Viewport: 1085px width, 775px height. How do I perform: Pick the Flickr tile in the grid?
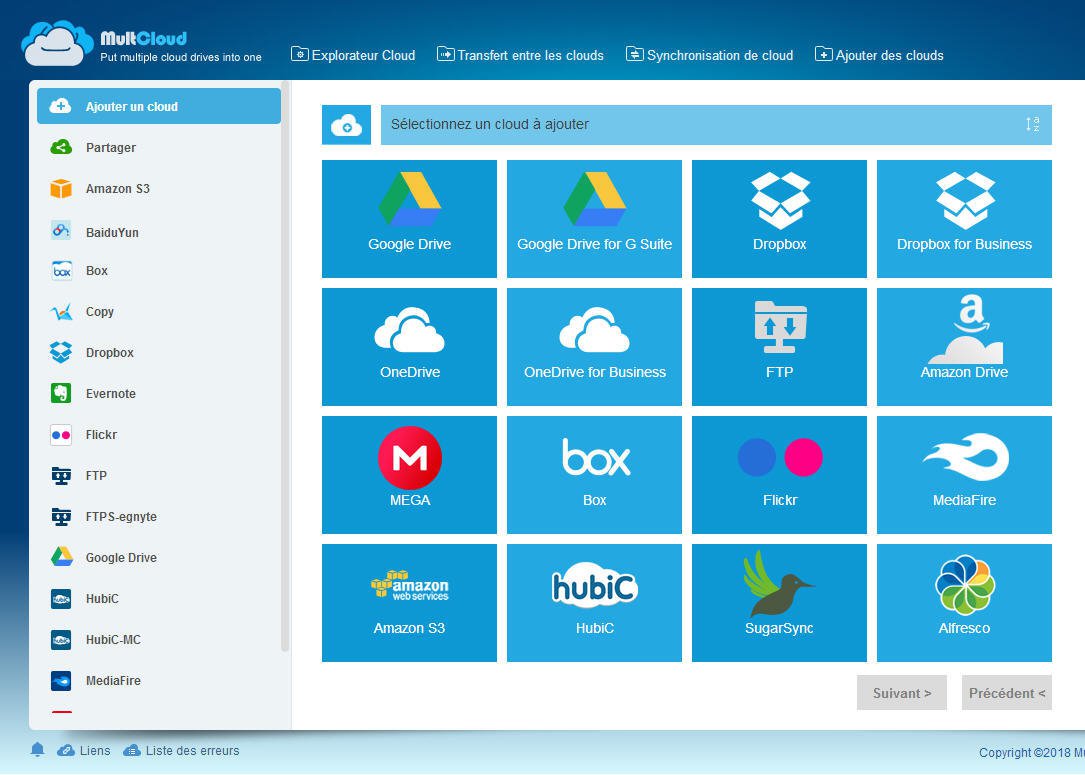click(779, 475)
